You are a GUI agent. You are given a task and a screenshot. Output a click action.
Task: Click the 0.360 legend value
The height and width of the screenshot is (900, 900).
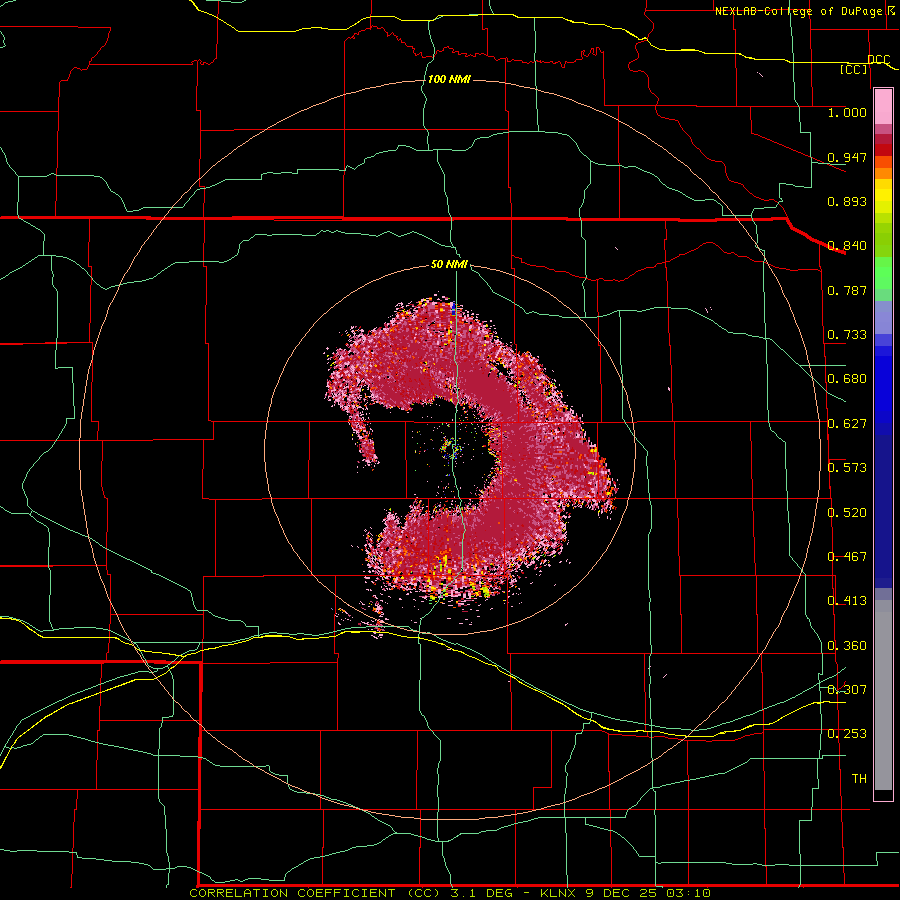click(847, 646)
